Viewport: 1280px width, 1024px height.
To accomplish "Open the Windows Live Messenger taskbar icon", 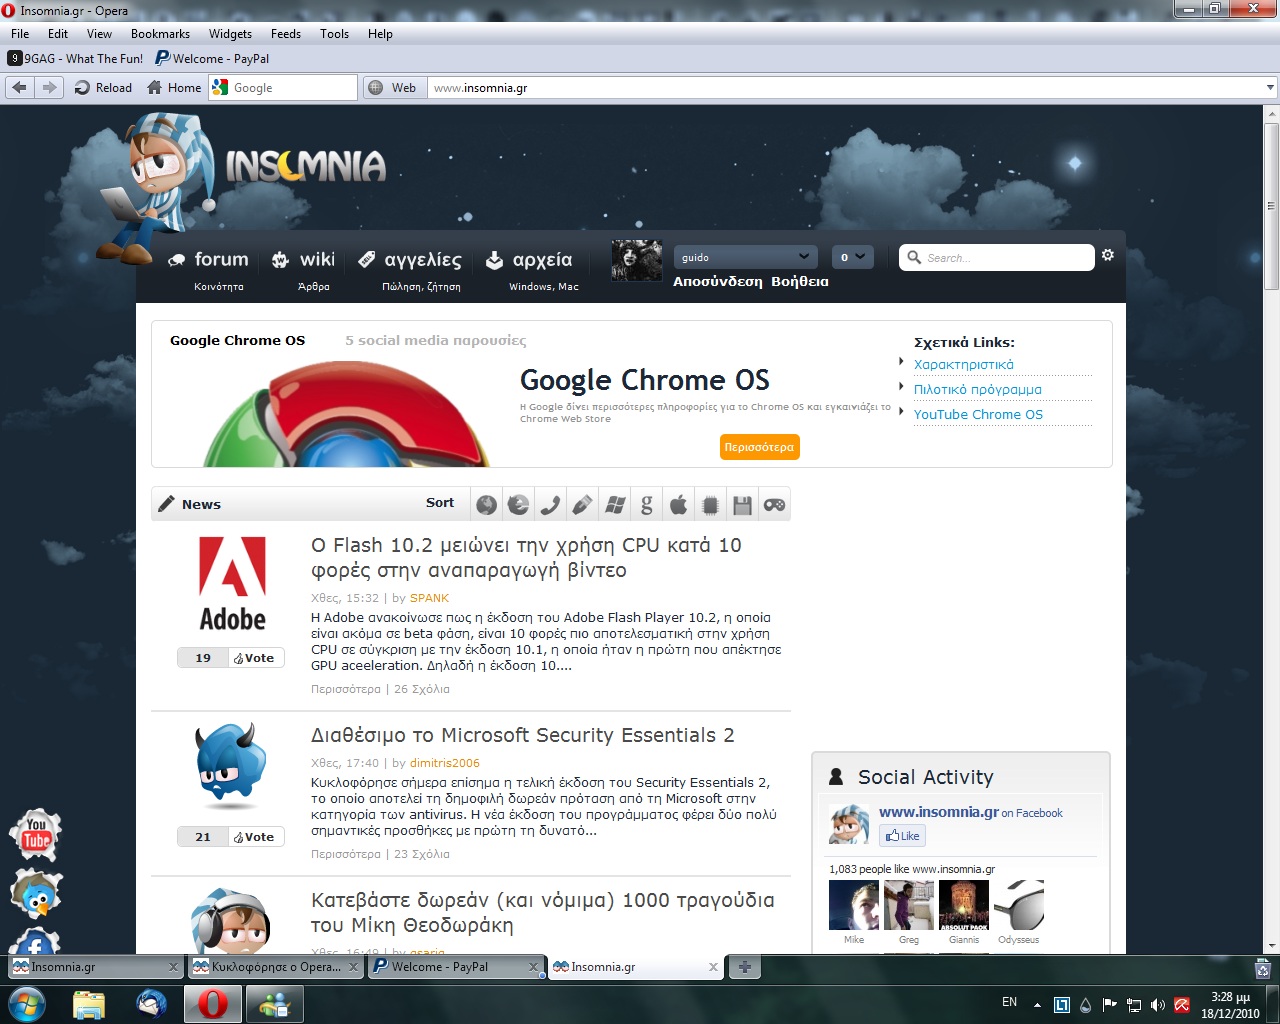I will click(274, 1003).
